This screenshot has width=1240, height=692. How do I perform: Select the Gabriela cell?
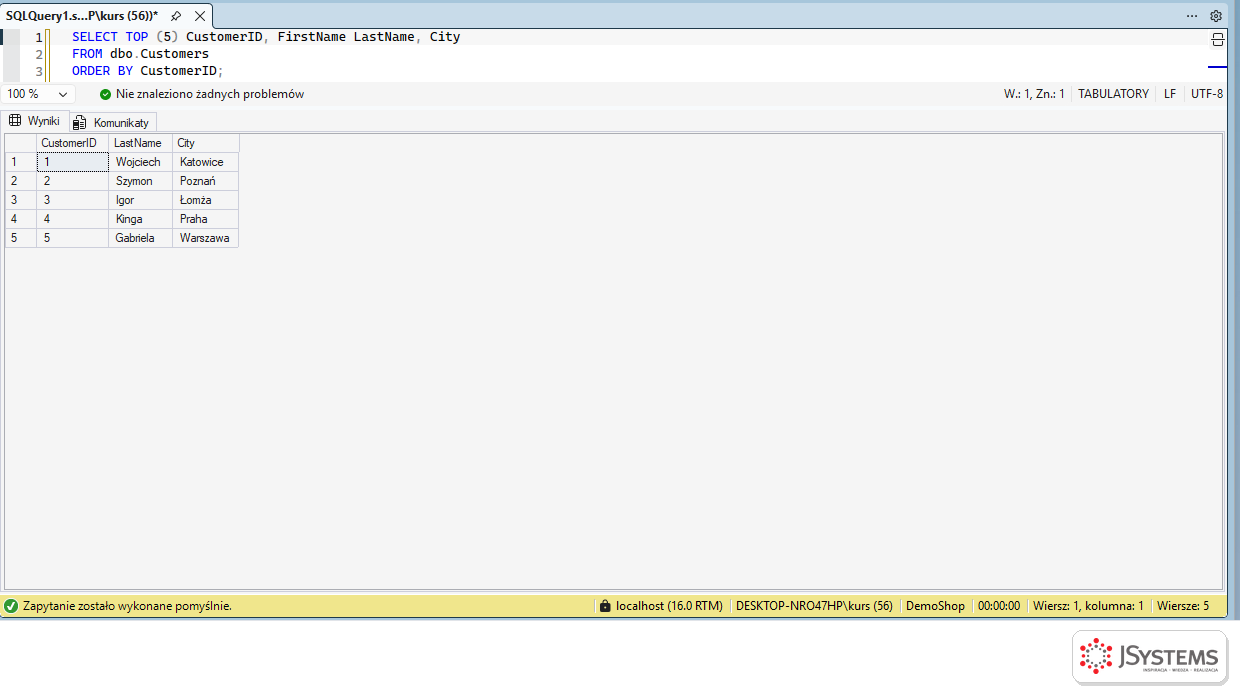pyautogui.click(x=140, y=238)
